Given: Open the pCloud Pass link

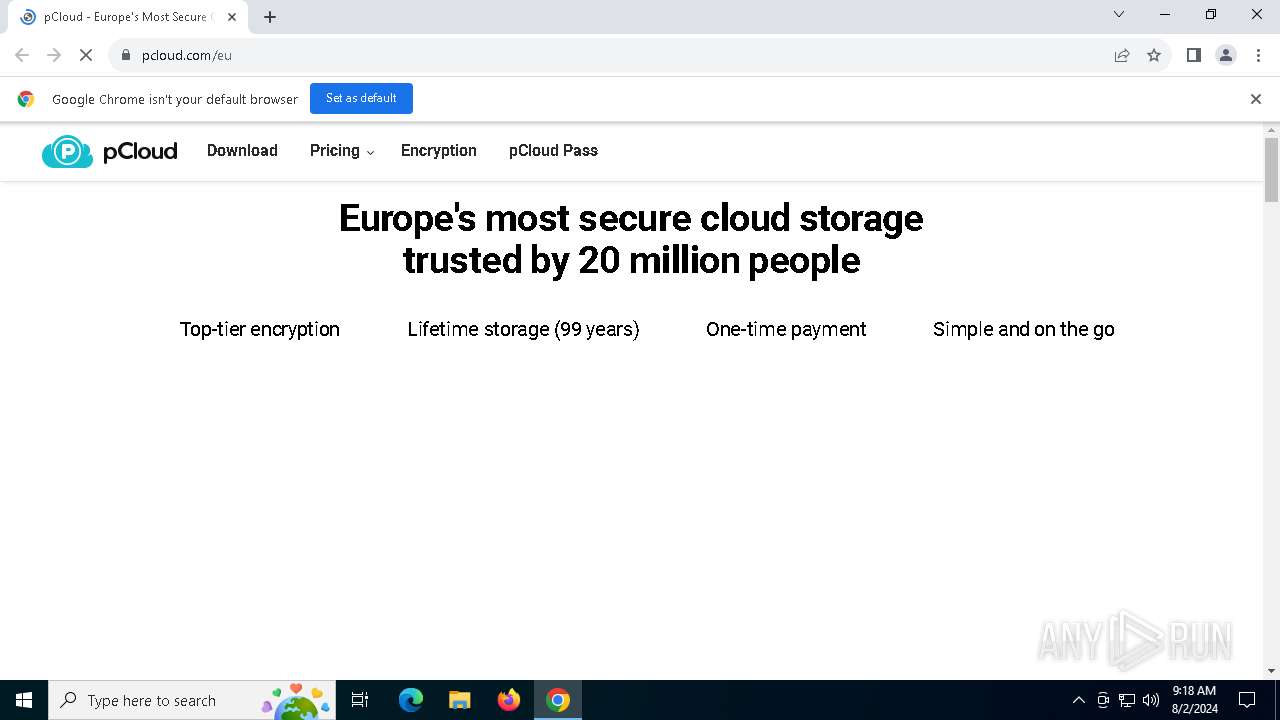Looking at the screenshot, I should tap(553, 151).
